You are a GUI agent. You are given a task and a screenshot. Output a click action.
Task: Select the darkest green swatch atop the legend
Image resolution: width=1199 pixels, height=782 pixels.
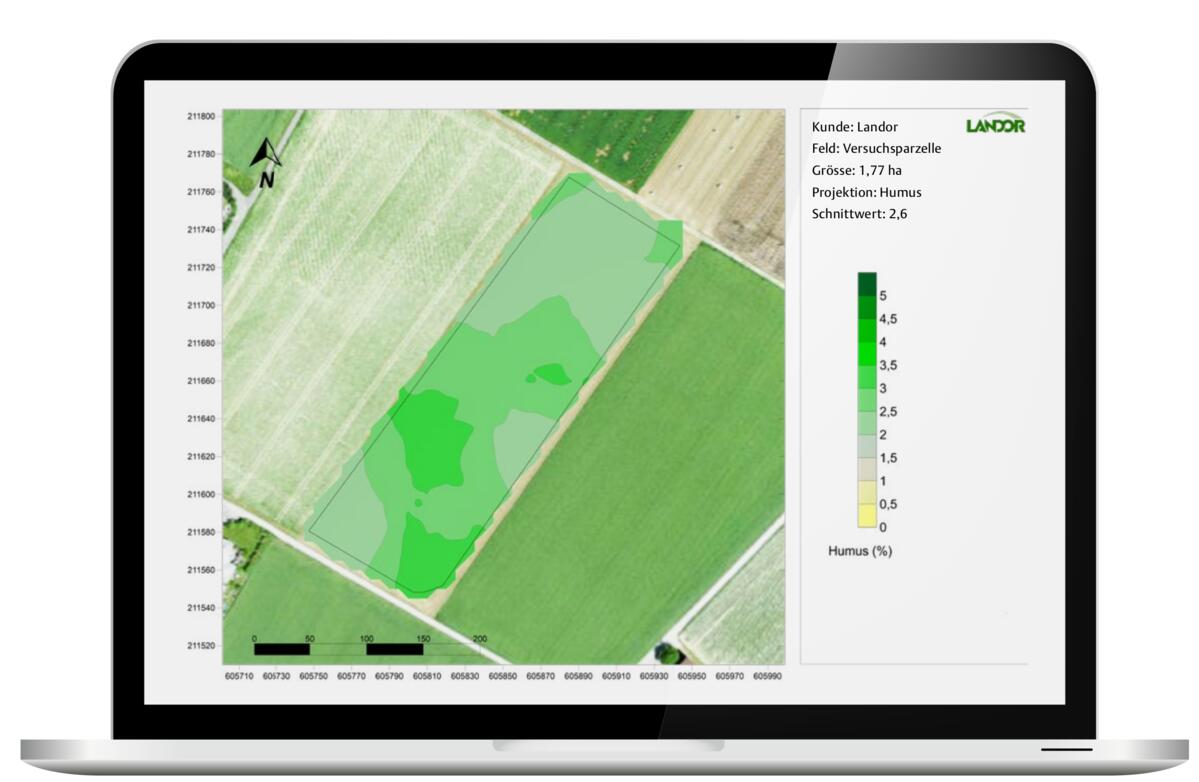pyautogui.click(x=867, y=284)
